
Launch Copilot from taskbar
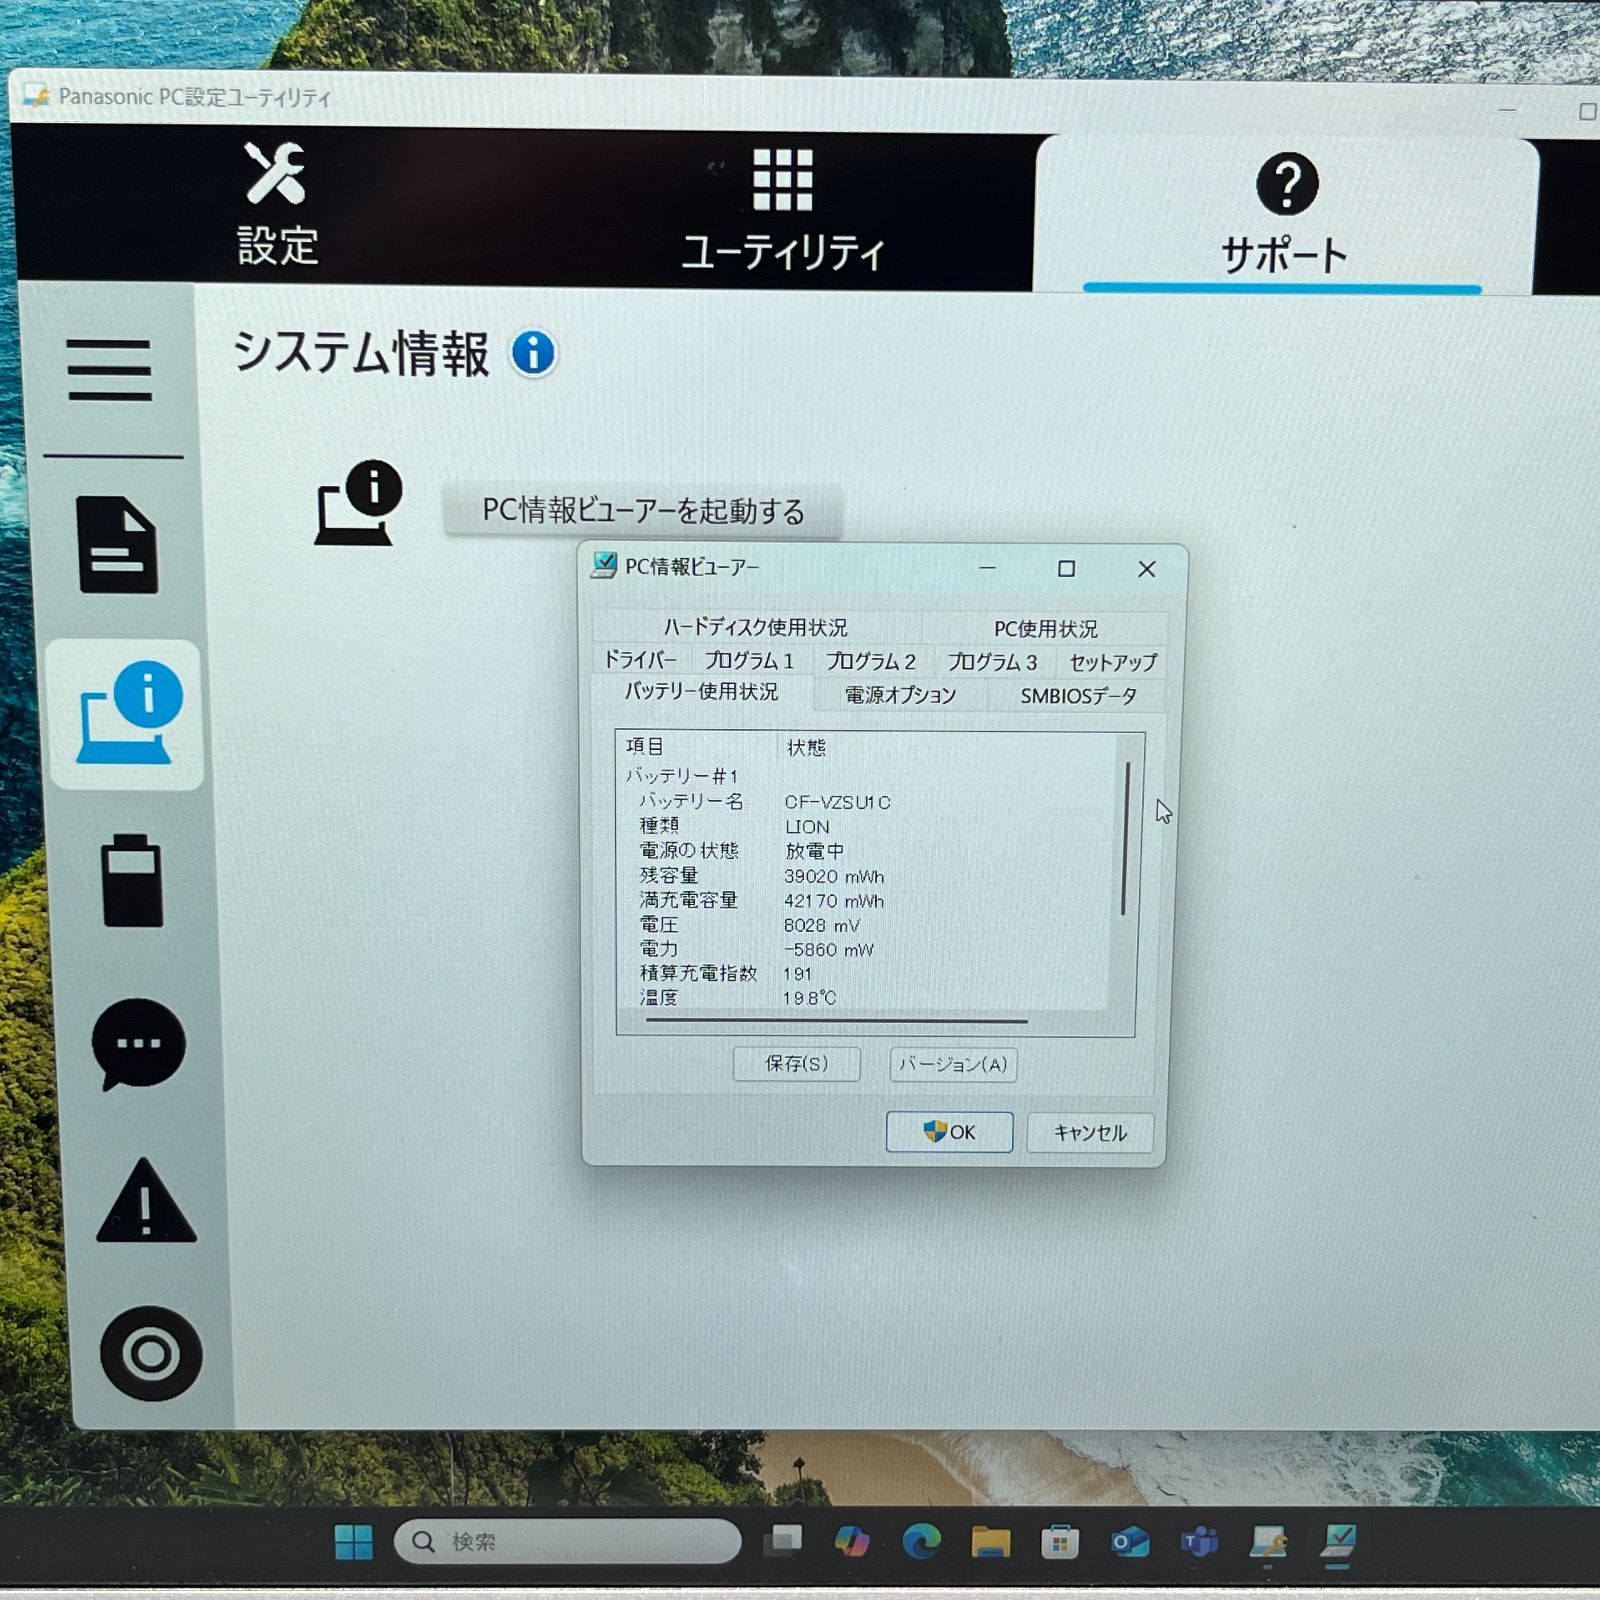pos(852,1541)
